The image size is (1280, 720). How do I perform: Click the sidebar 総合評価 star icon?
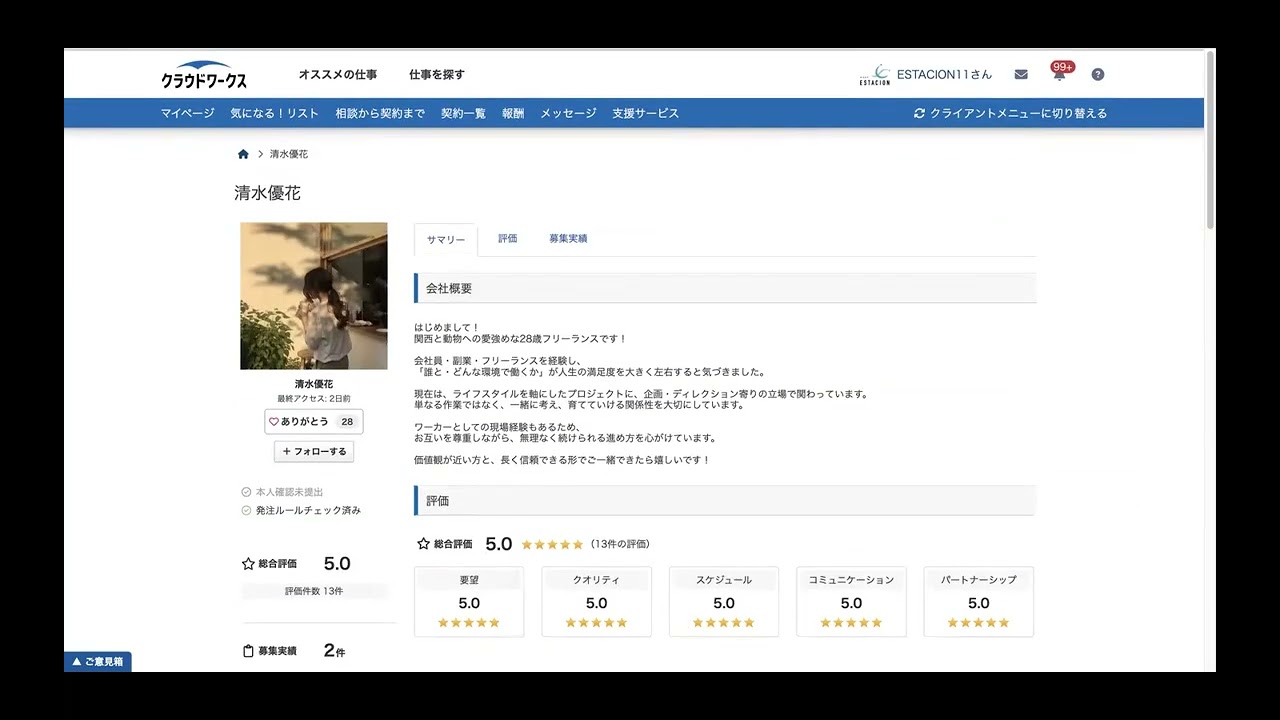[248, 564]
